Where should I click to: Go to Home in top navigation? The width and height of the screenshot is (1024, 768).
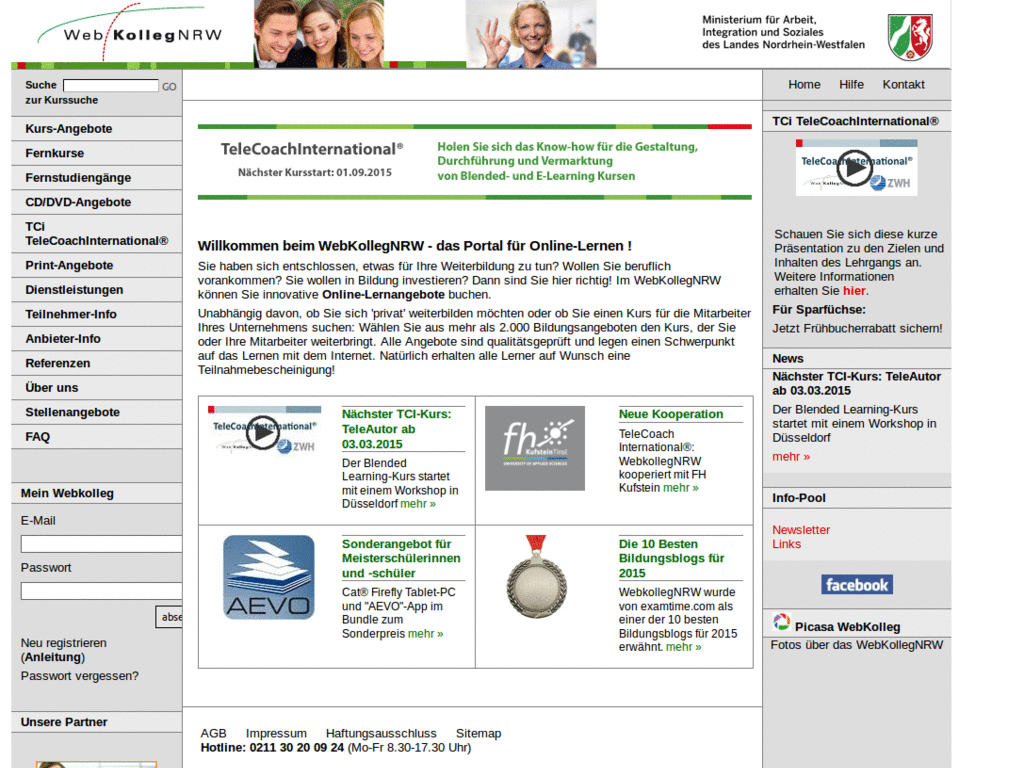tap(804, 84)
